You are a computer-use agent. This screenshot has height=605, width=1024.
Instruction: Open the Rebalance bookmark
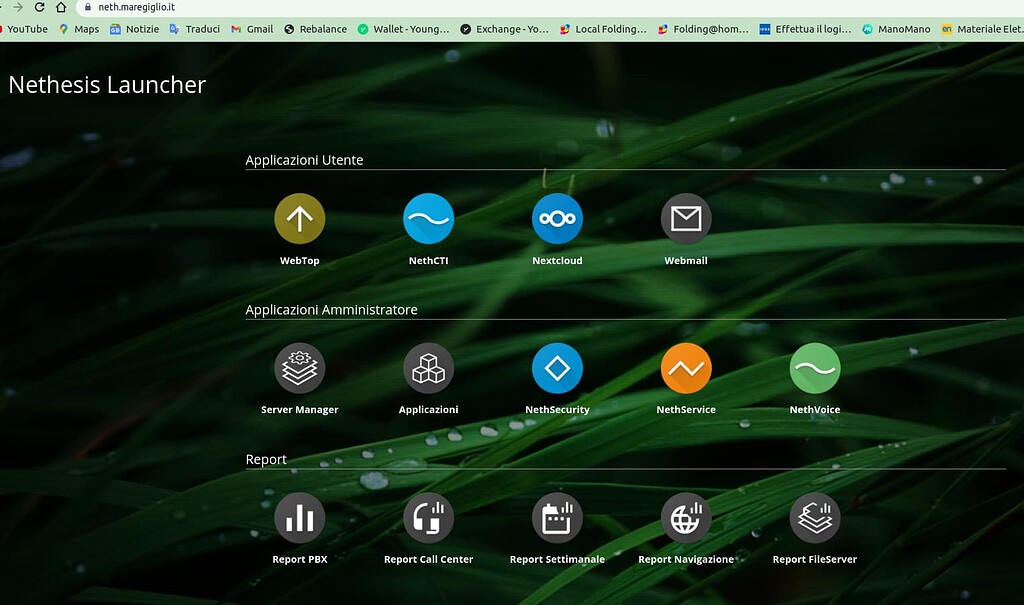pos(315,29)
